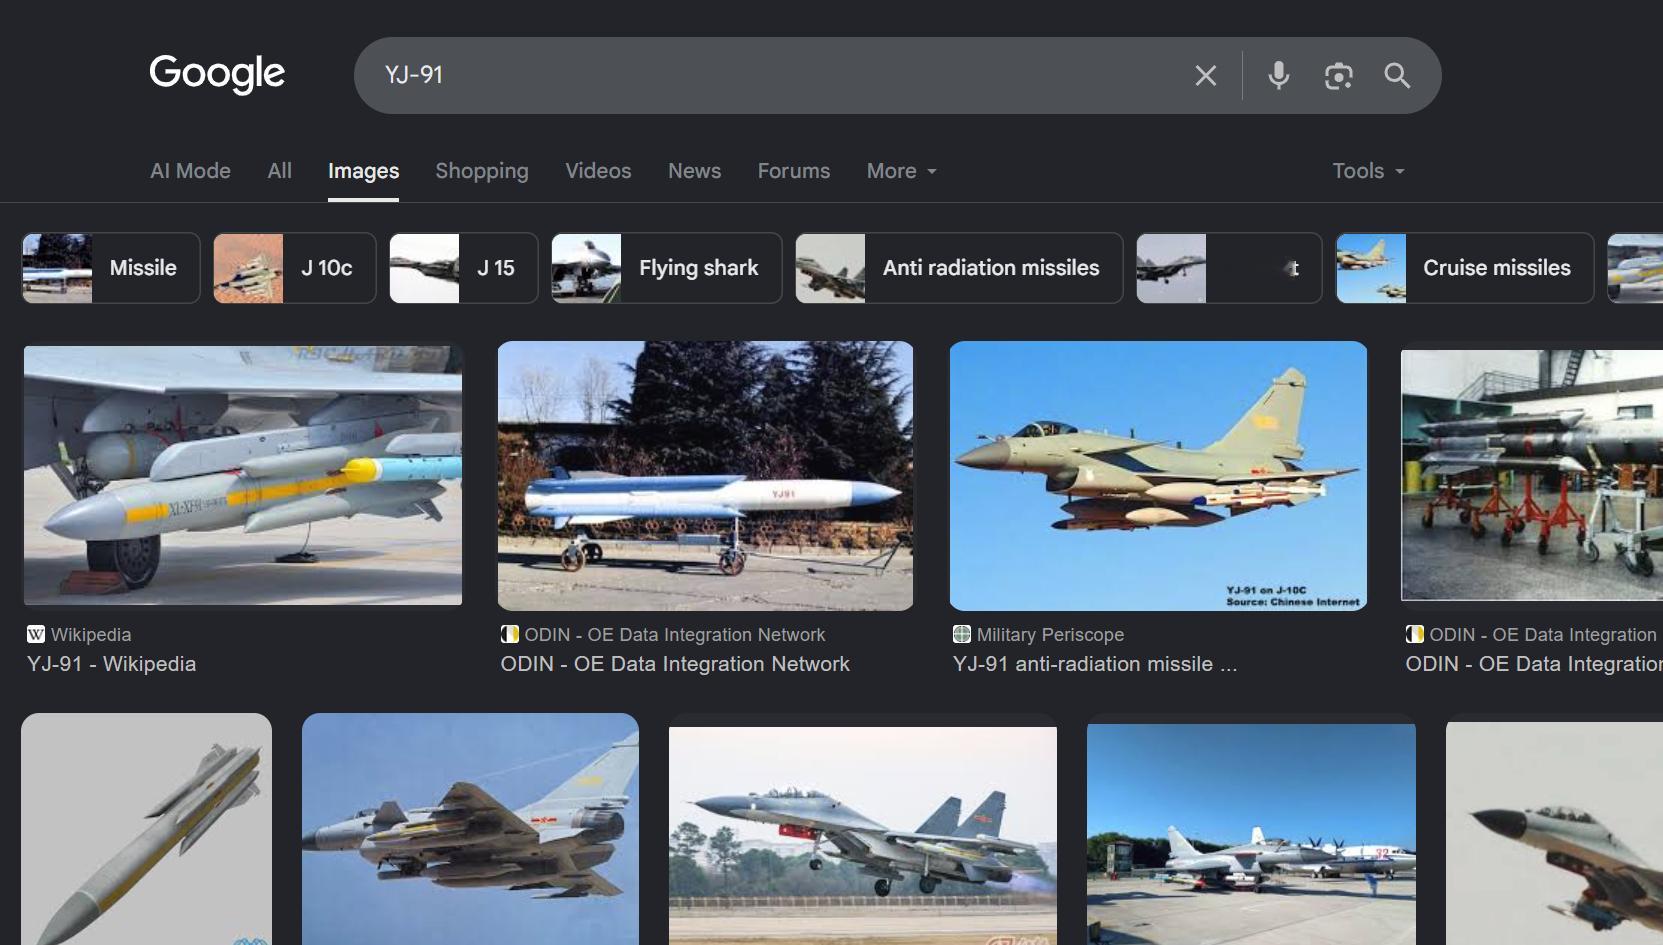Open 'YJ-91 anti-radiation missile ...' link

(x=1095, y=664)
